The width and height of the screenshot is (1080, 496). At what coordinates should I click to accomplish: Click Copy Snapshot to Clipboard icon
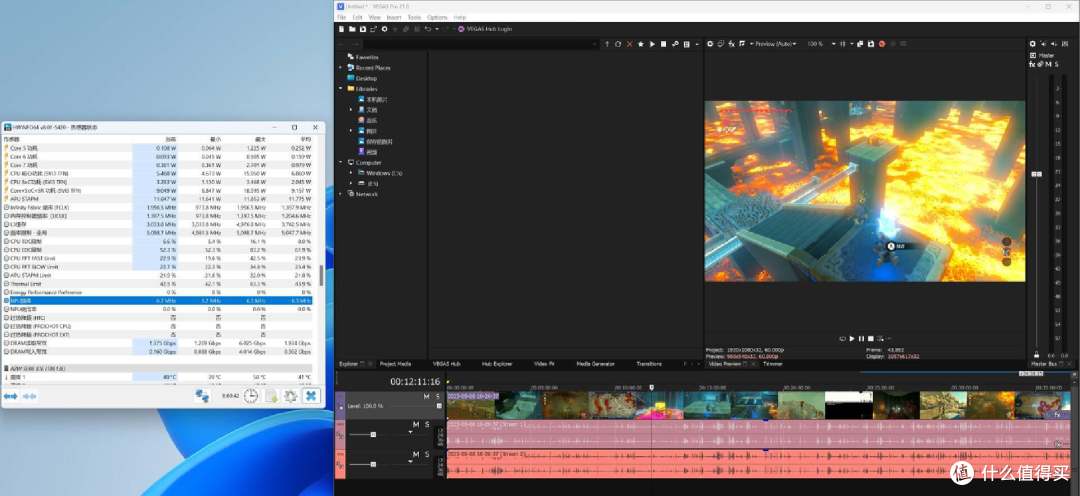tap(860, 44)
